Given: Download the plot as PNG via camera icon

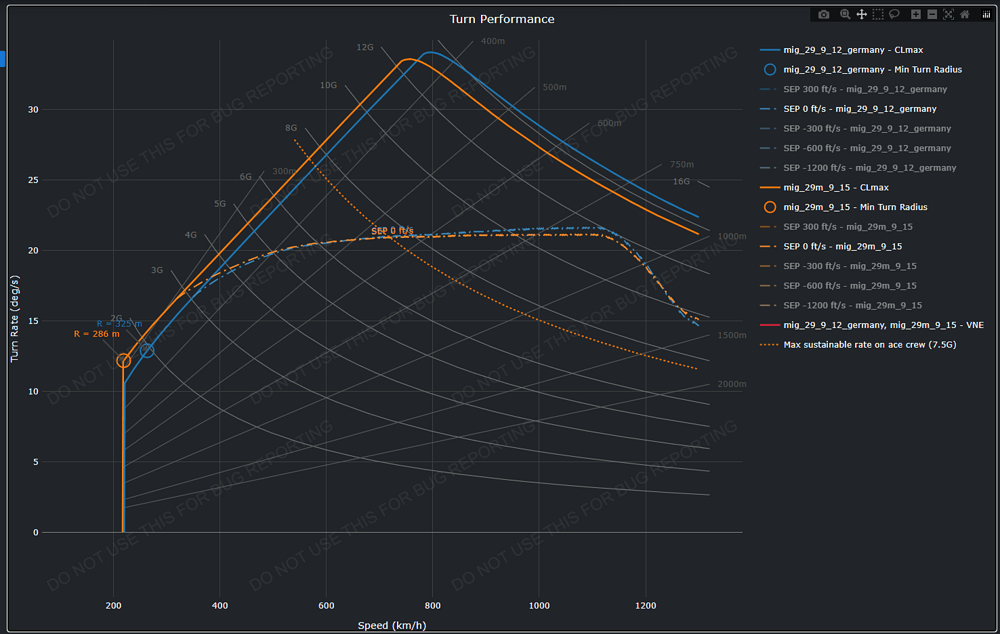Looking at the screenshot, I should click(824, 15).
